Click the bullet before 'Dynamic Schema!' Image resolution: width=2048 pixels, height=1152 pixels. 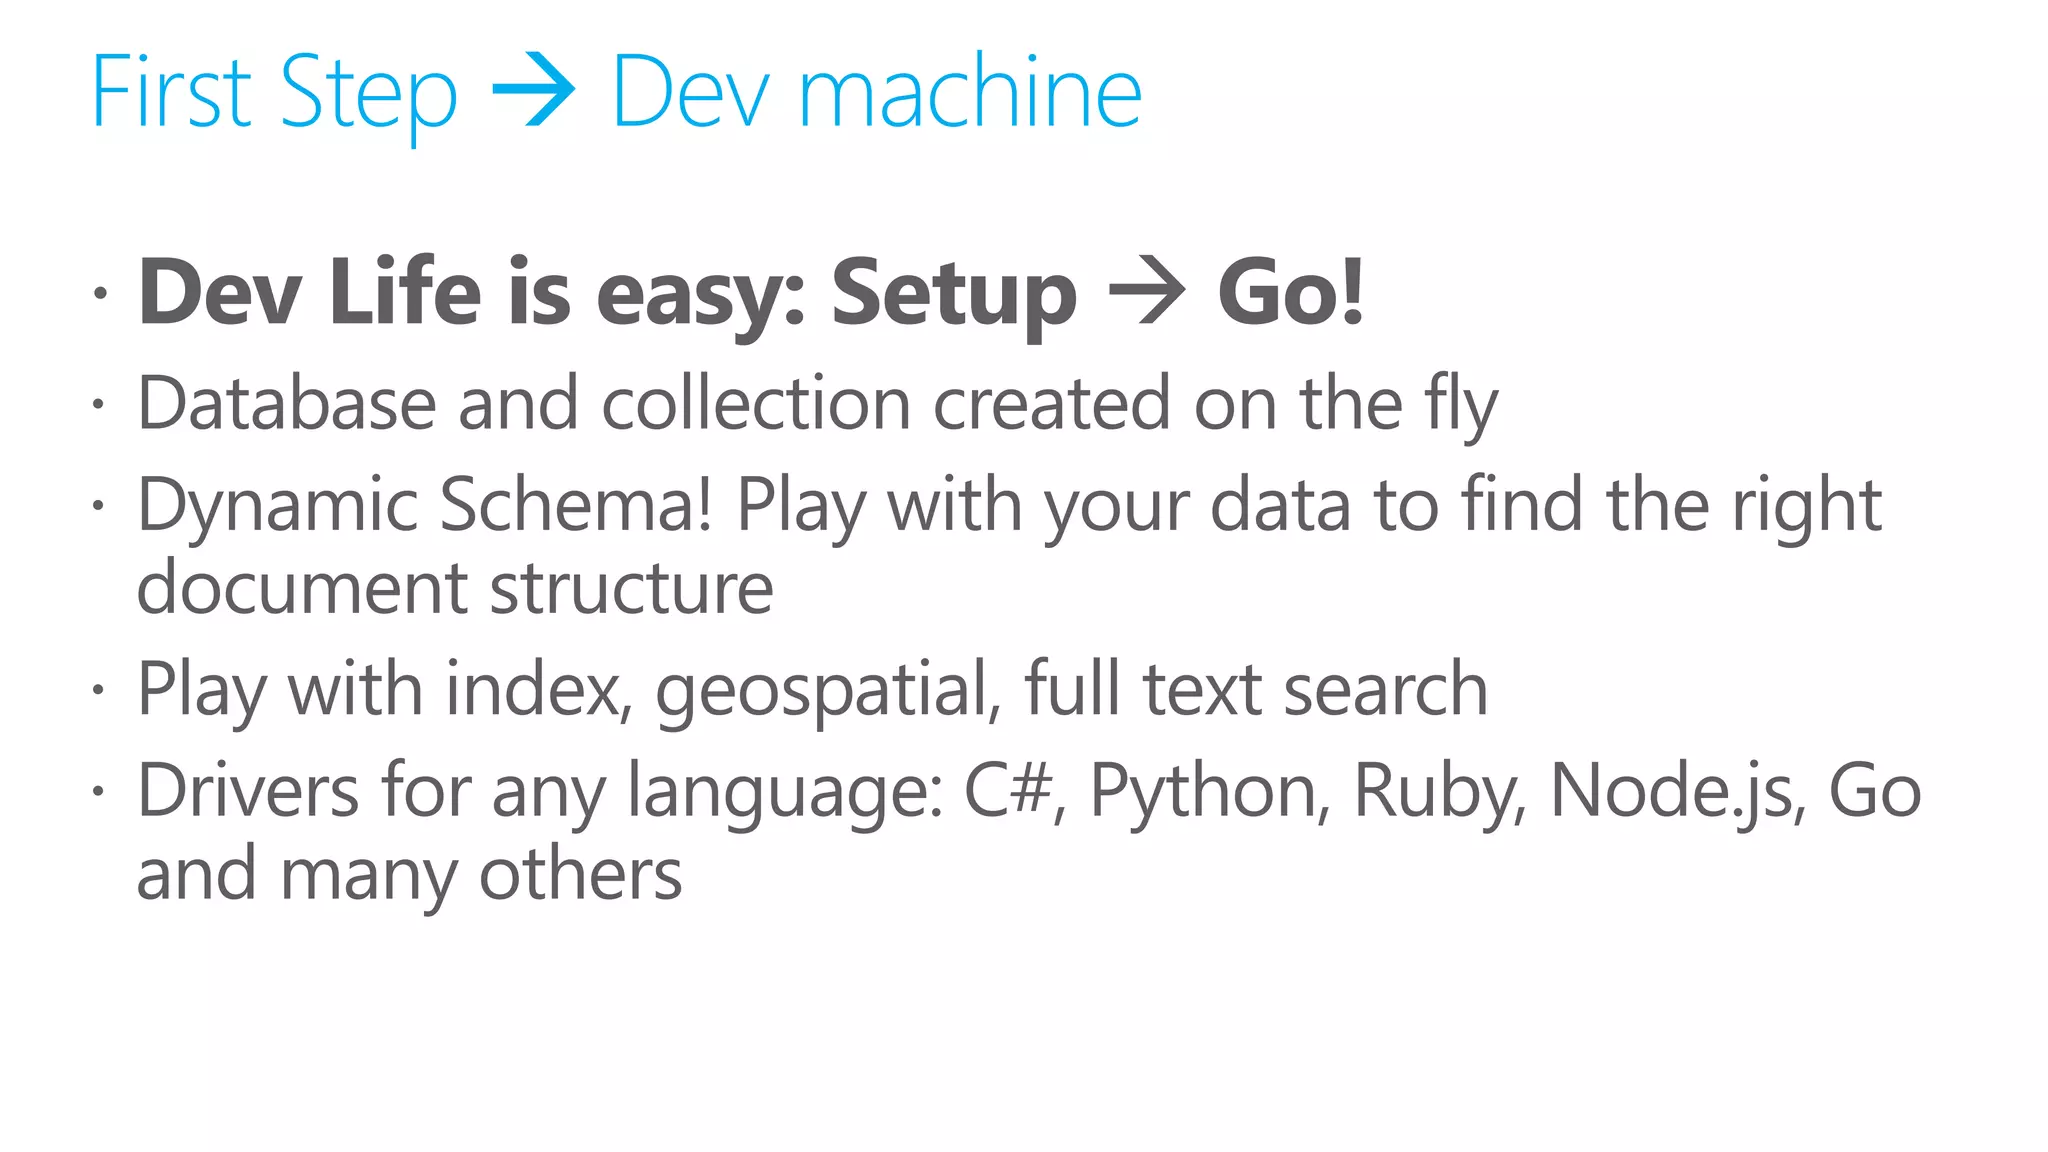98,506
